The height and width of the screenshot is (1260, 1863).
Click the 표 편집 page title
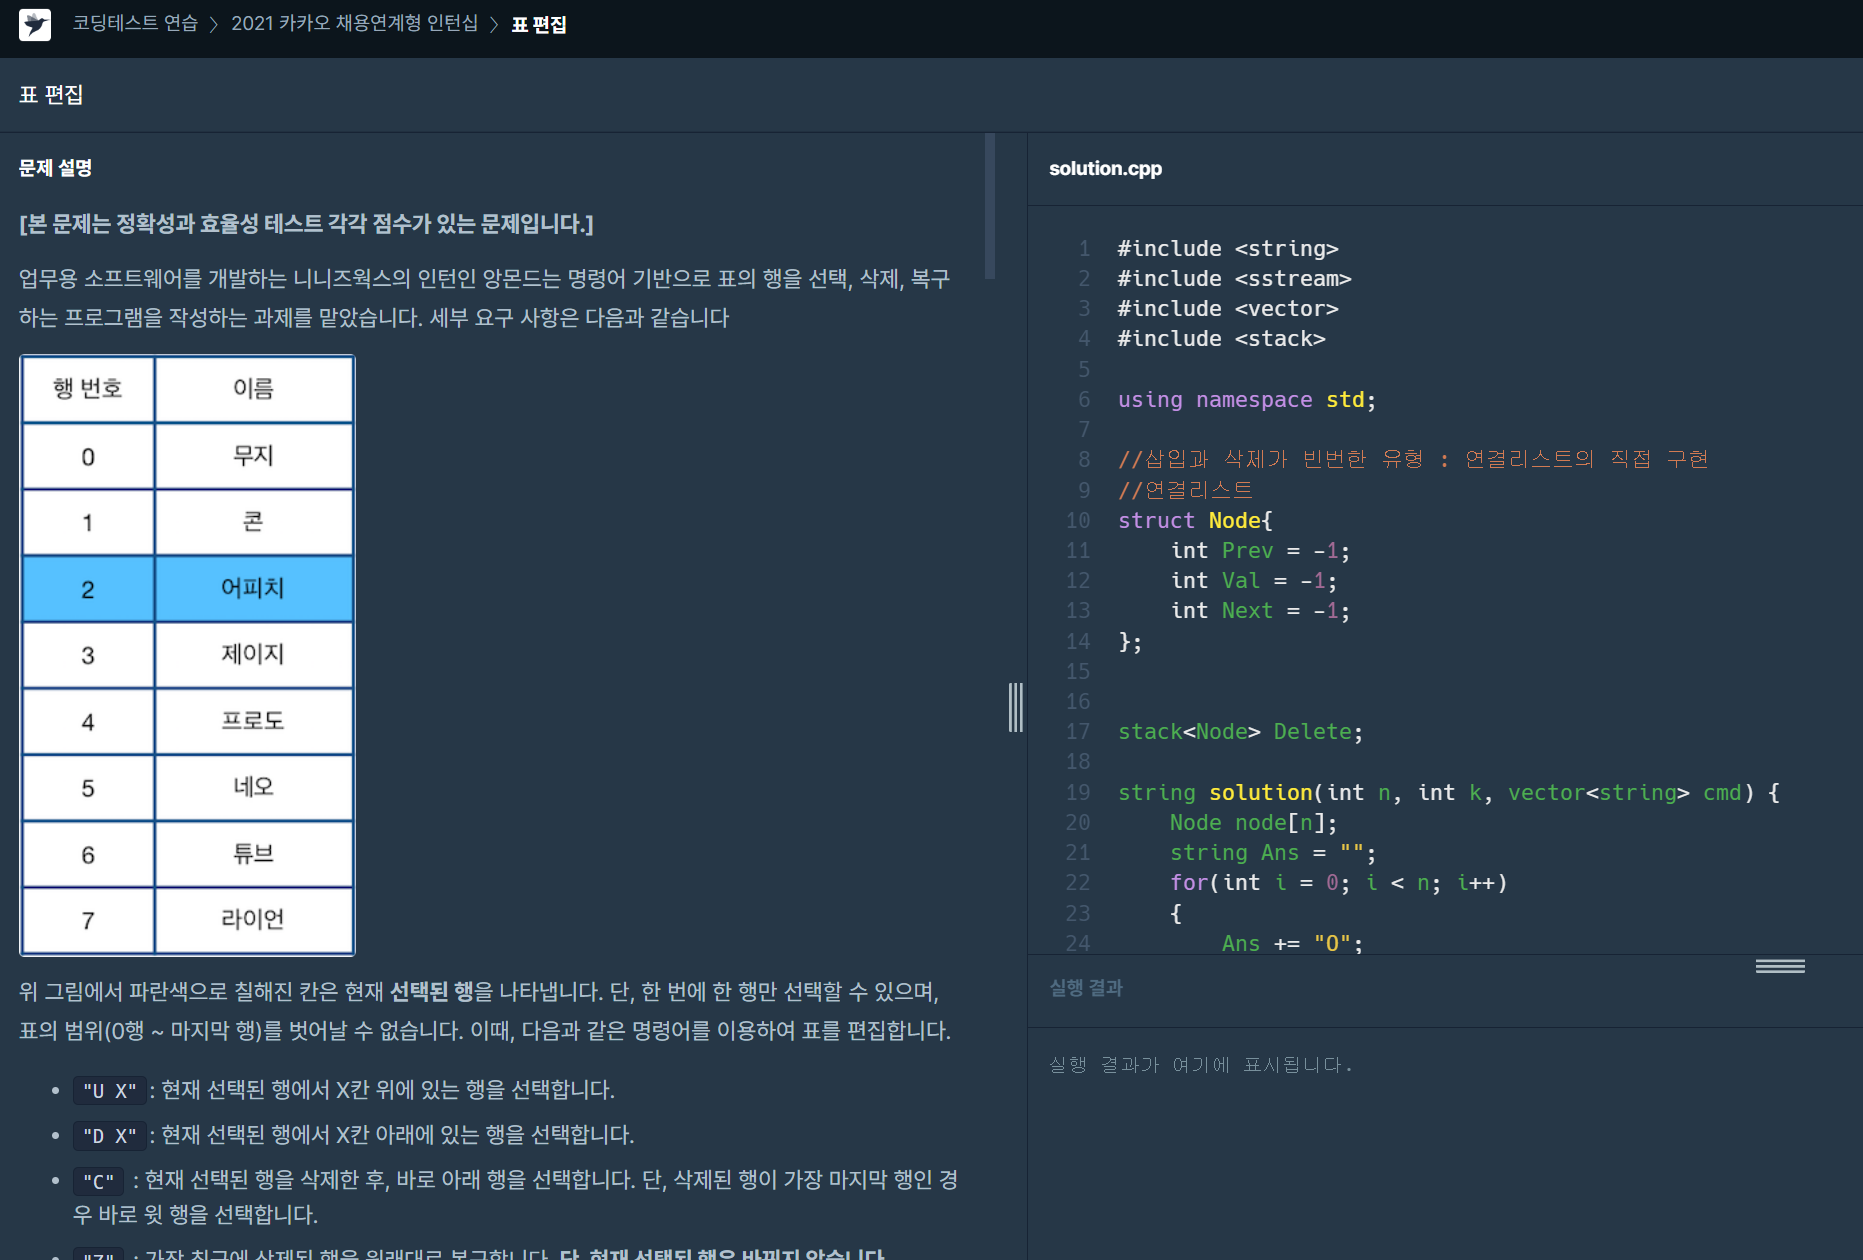click(51, 95)
